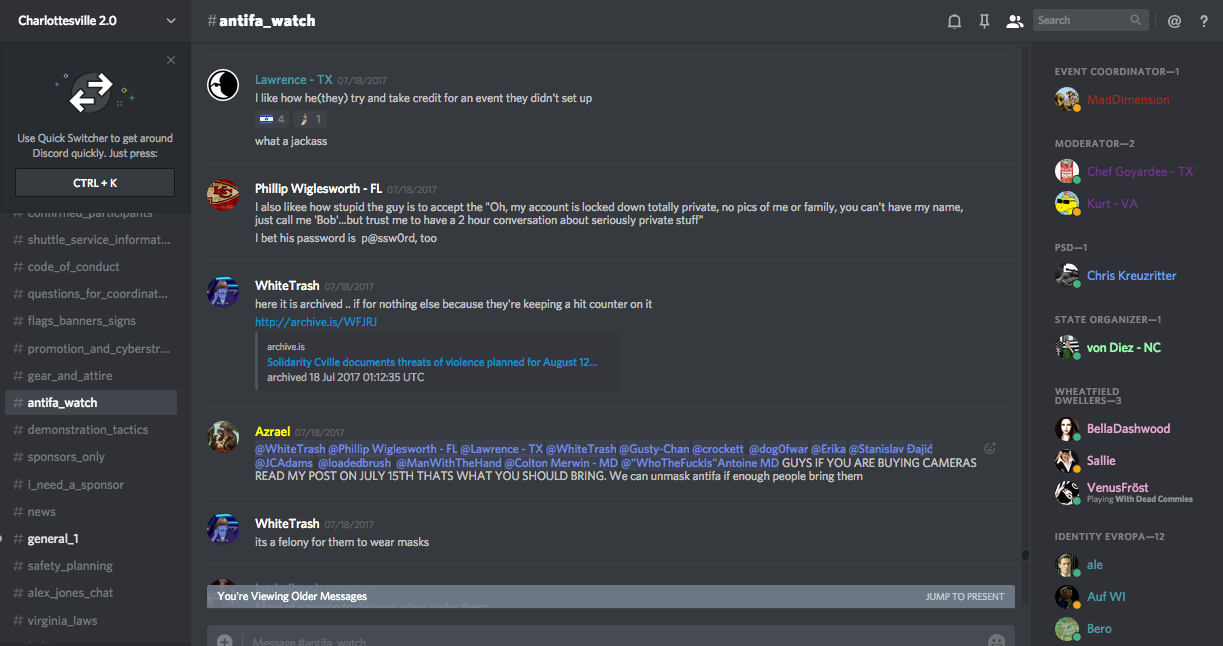Open help question mark icon
The height and width of the screenshot is (646, 1223).
click(x=1203, y=21)
